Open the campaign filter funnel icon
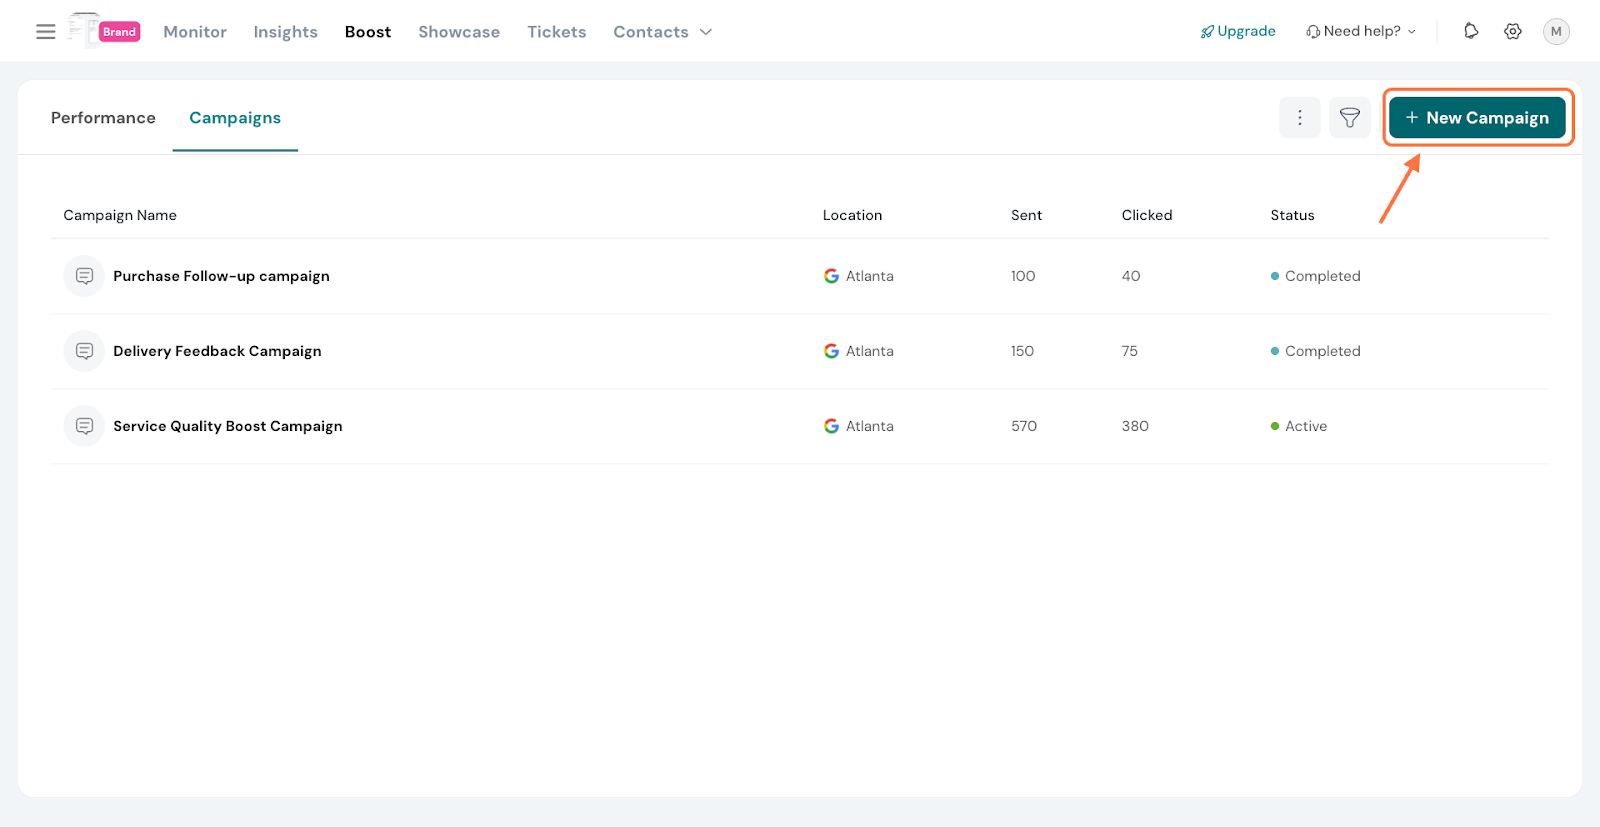This screenshot has height=827, width=1600. click(x=1349, y=118)
